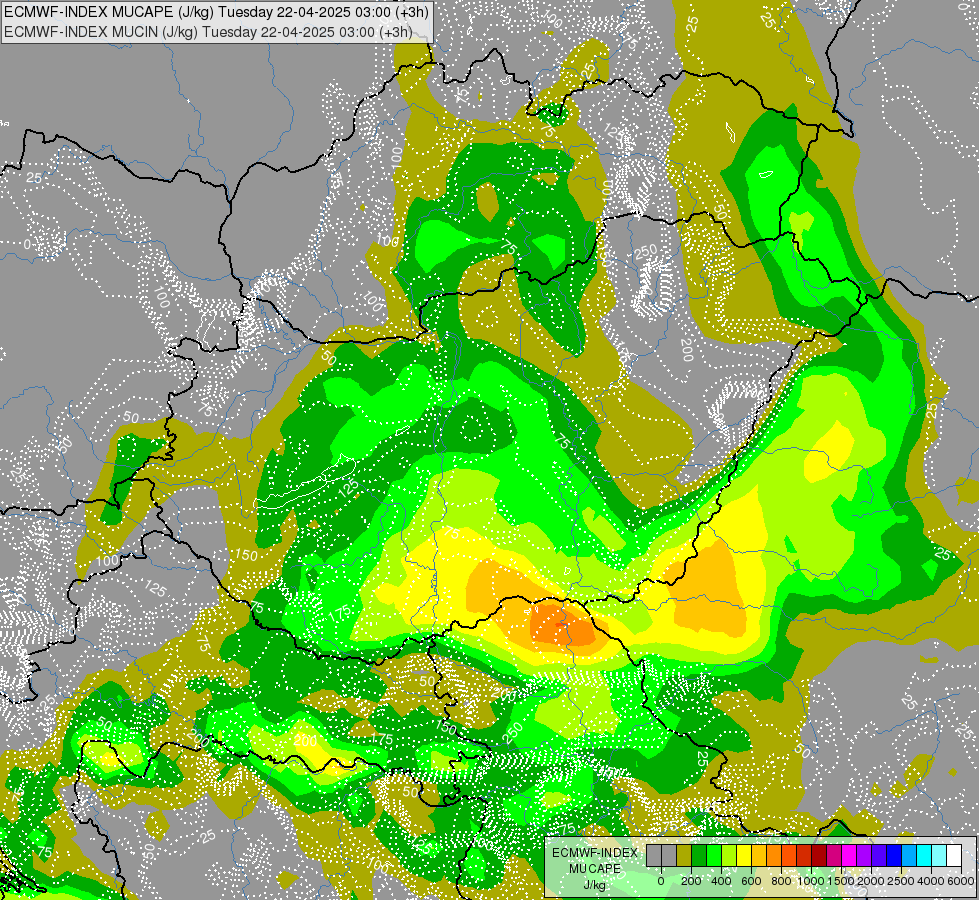Click the dark green legend swatch
979x900 pixels.
(699, 856)
